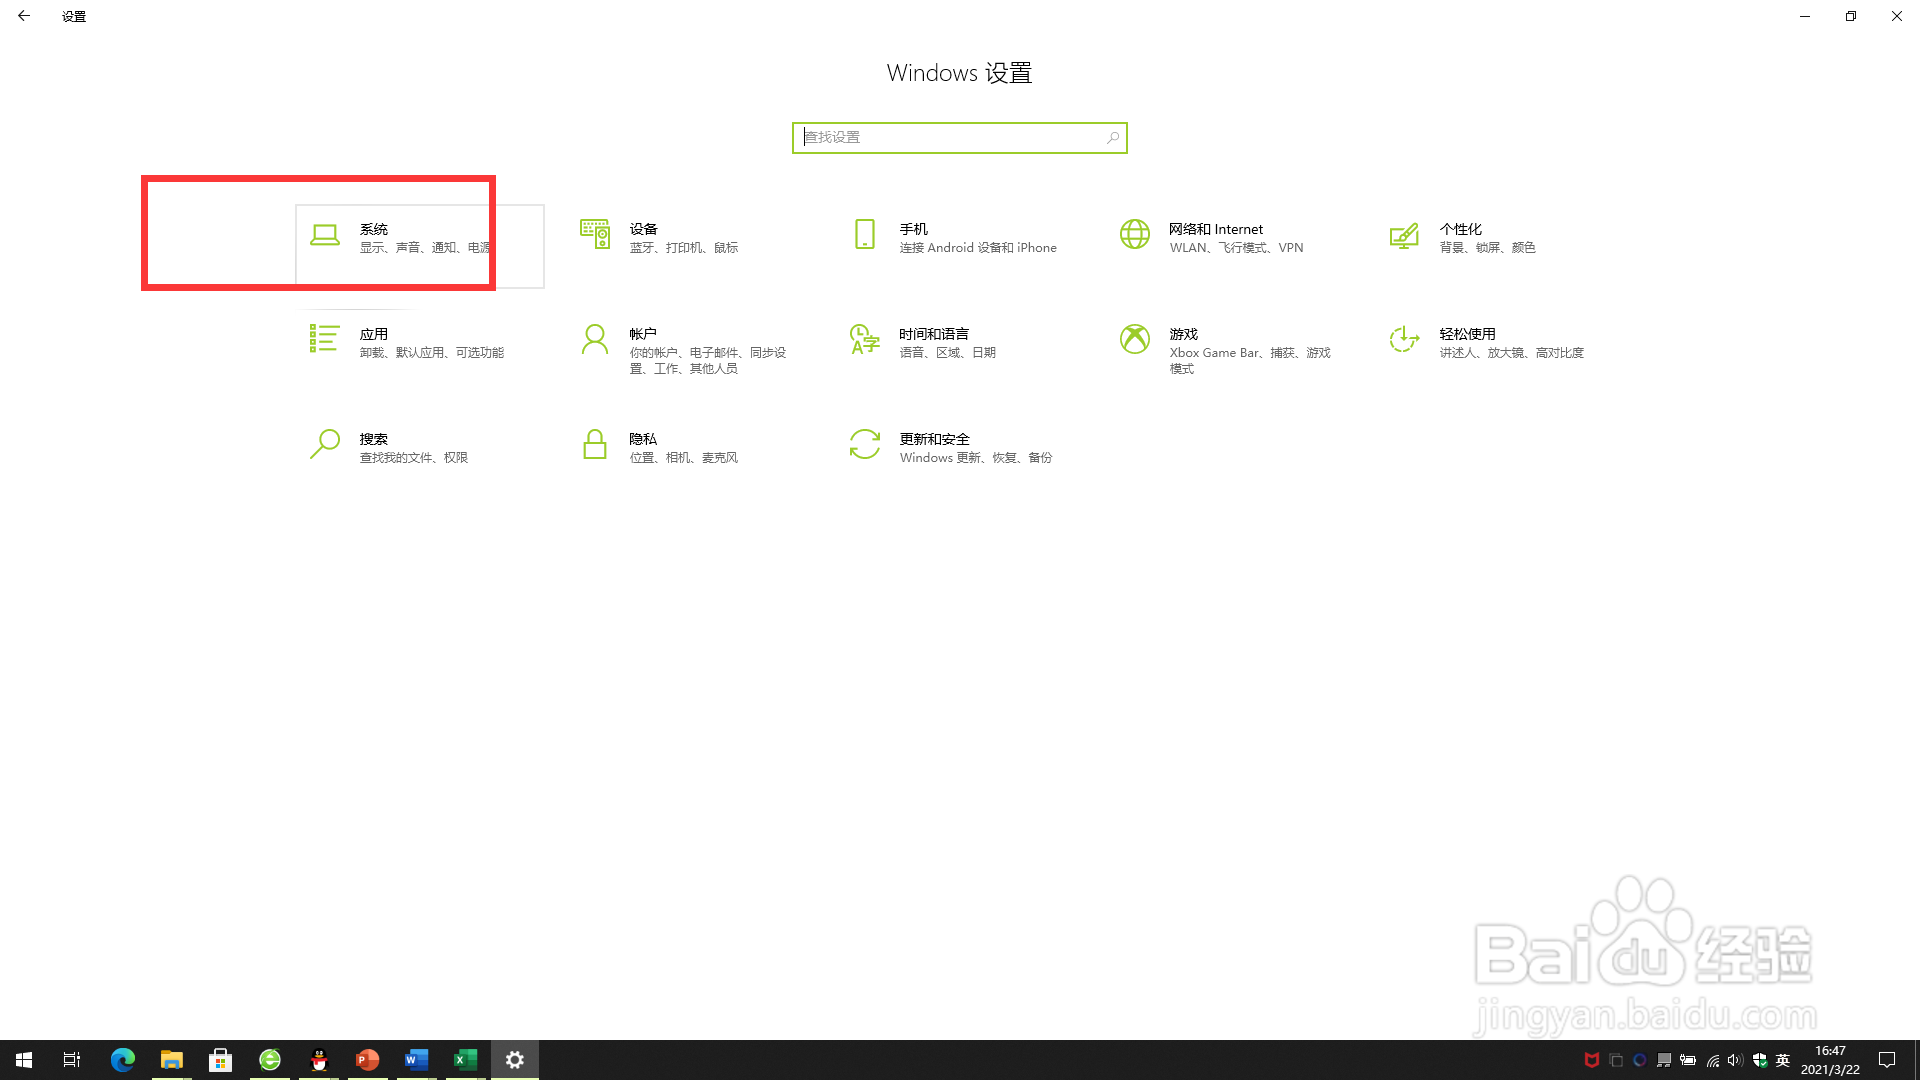Click the 查找设置 search input field
The height and width of the screenshot is (1080, 1920).
click(950, 138)
